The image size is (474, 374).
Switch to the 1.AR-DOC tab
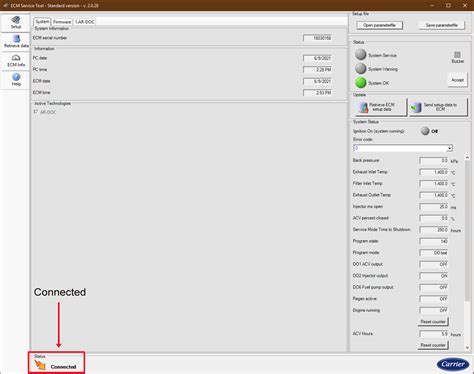pos(85,22)
